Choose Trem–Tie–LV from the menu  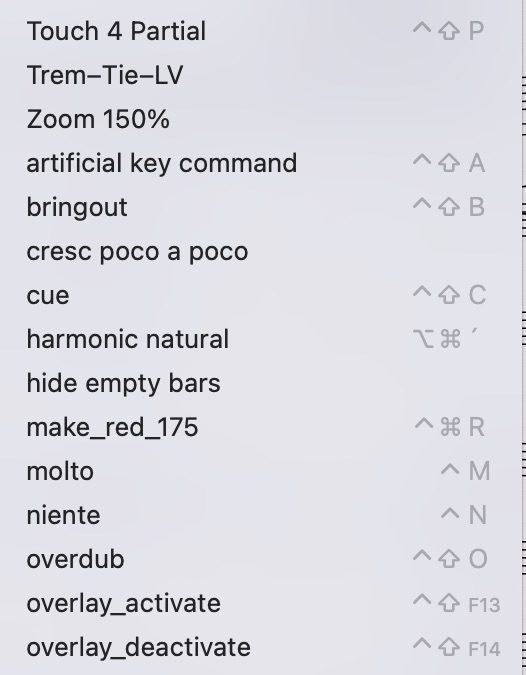coord(260,75)
